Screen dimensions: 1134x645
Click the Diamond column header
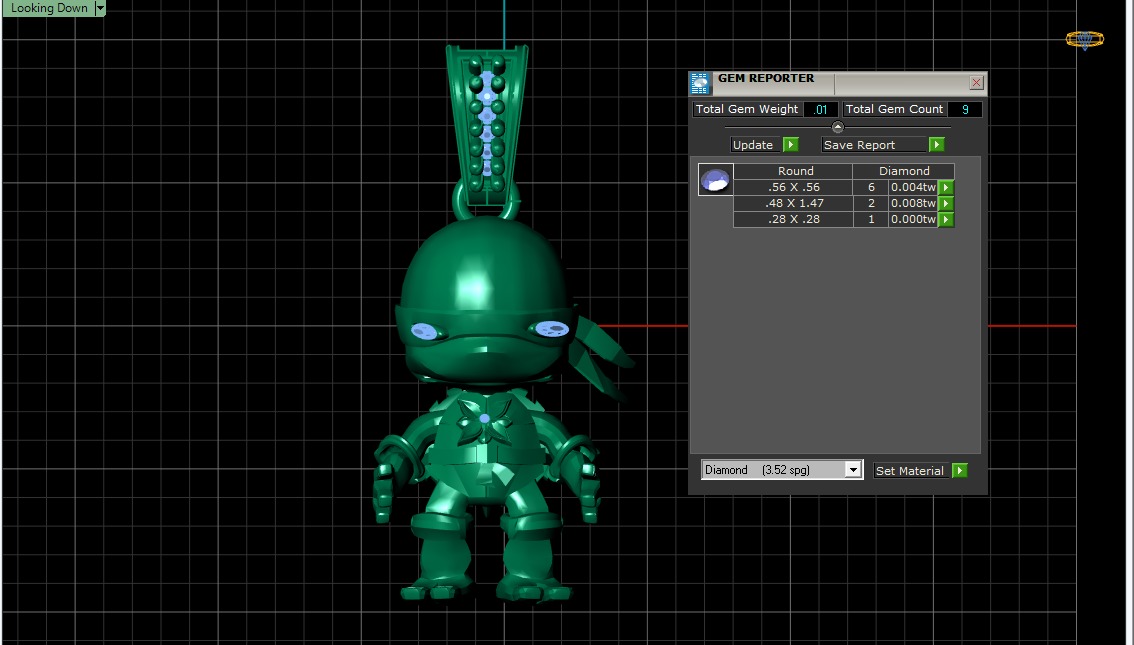pyautogui.click(x=904, y=171)
